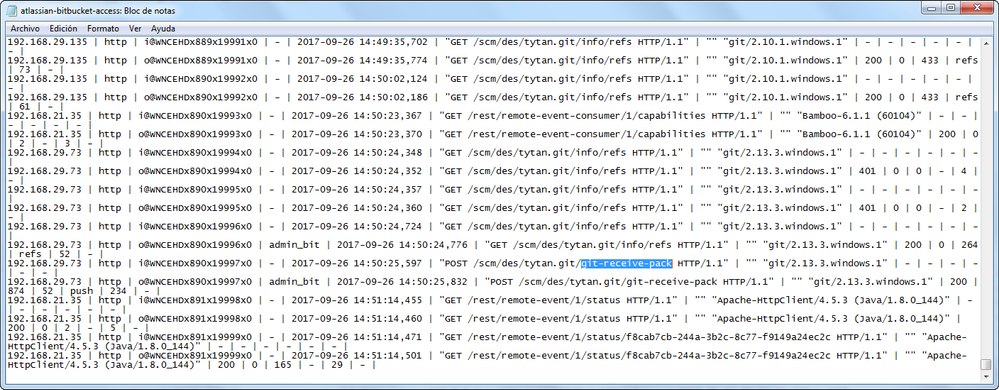
Task: Click the value 264 at row end
Action: click(x=968, y=245)
